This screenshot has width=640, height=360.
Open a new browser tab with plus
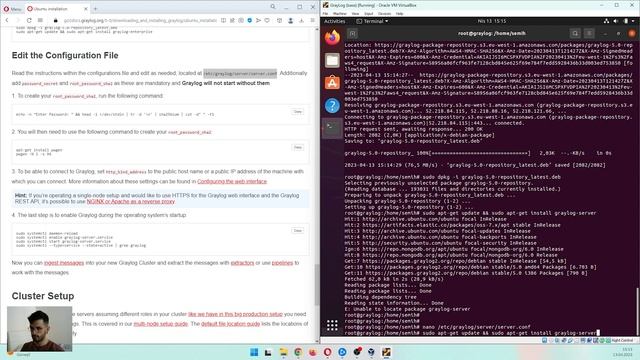pyautogui.click(x=95, y=9)
